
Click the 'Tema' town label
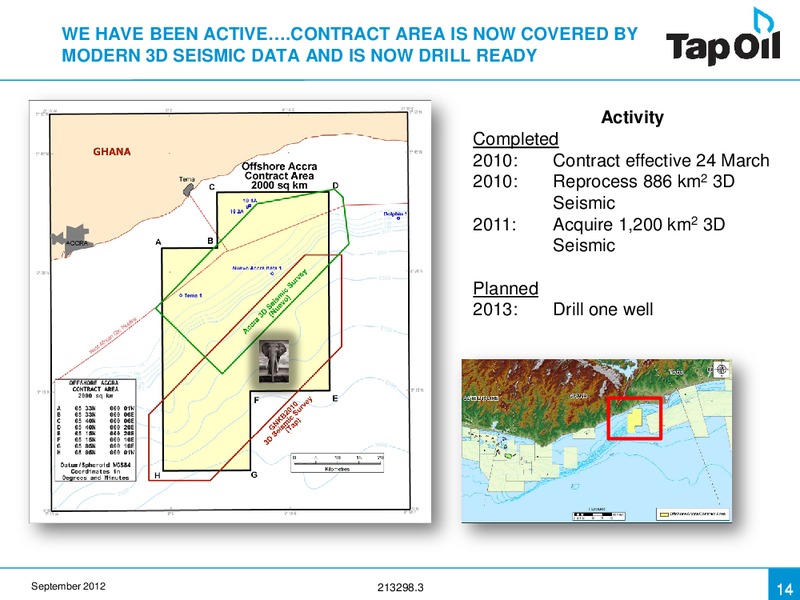coord(187,179)
